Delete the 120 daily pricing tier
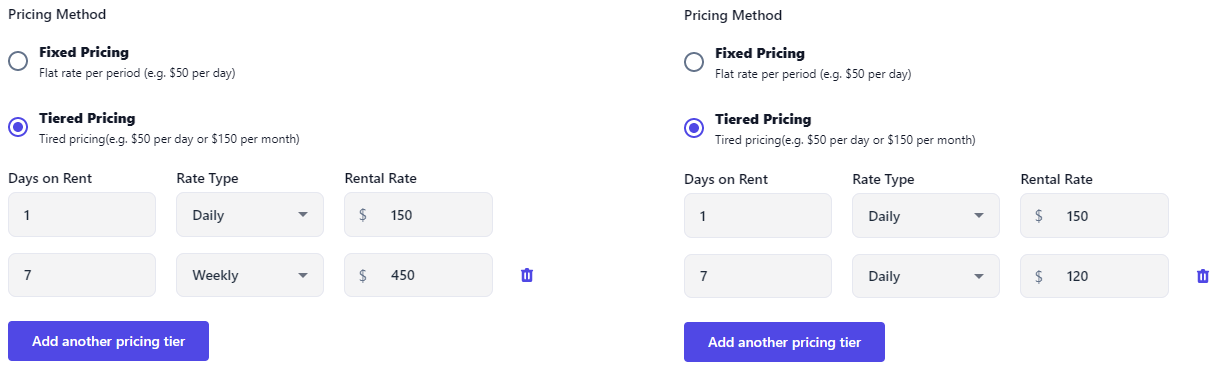1219x375 pixels. coord(1203,276)
